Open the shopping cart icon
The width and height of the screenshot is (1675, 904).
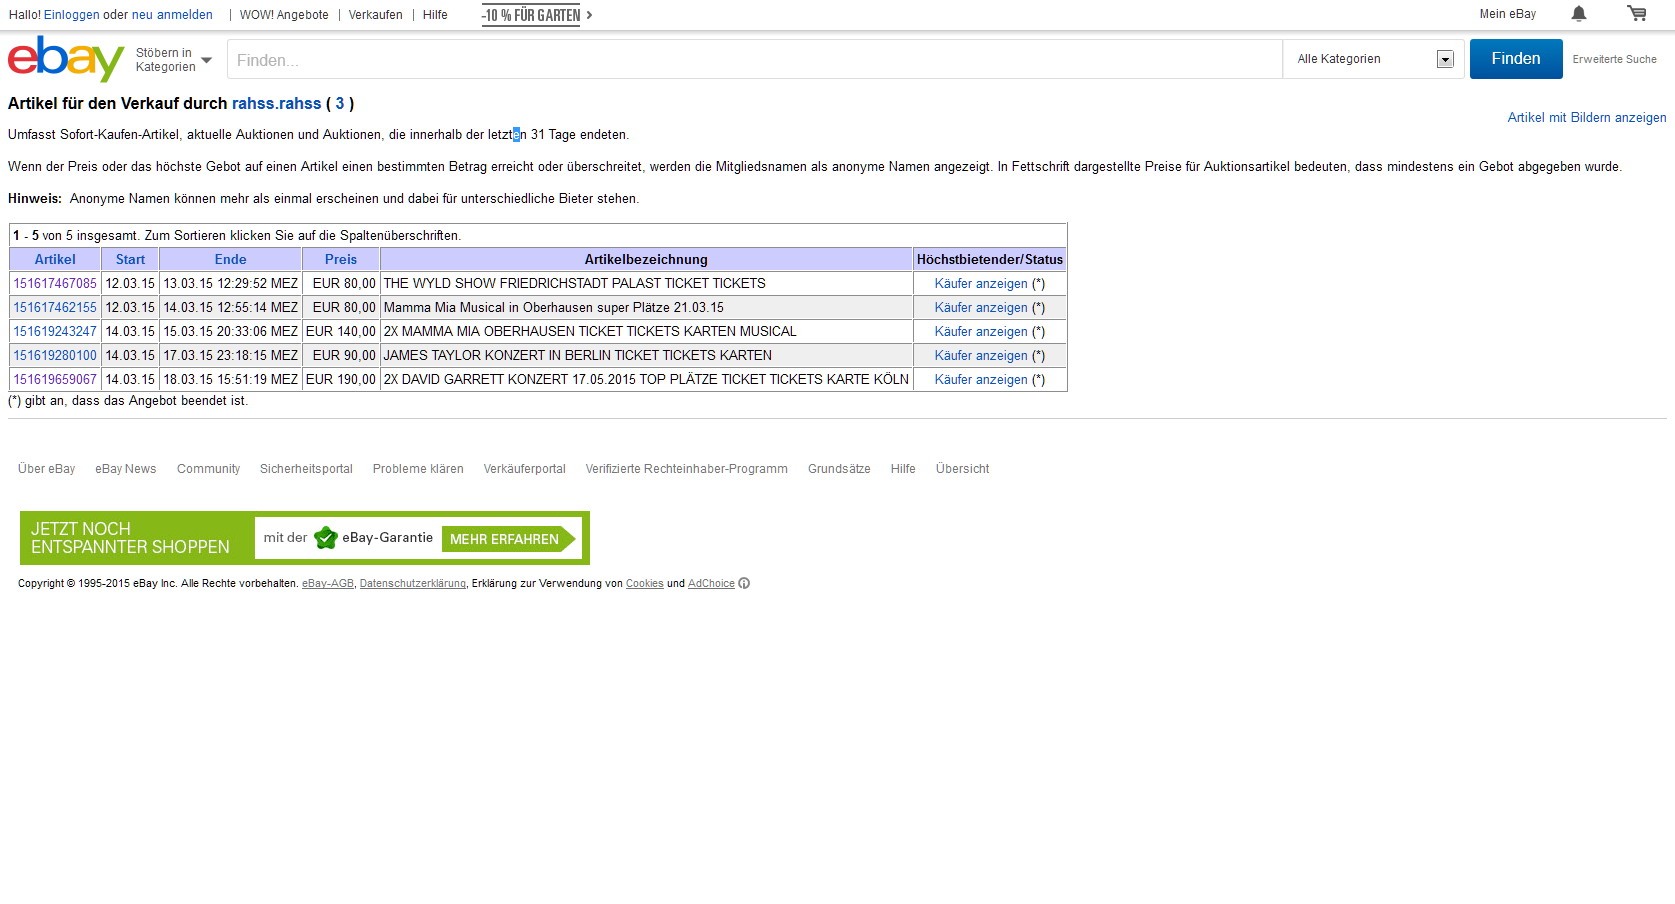[x=1637, y=14]
